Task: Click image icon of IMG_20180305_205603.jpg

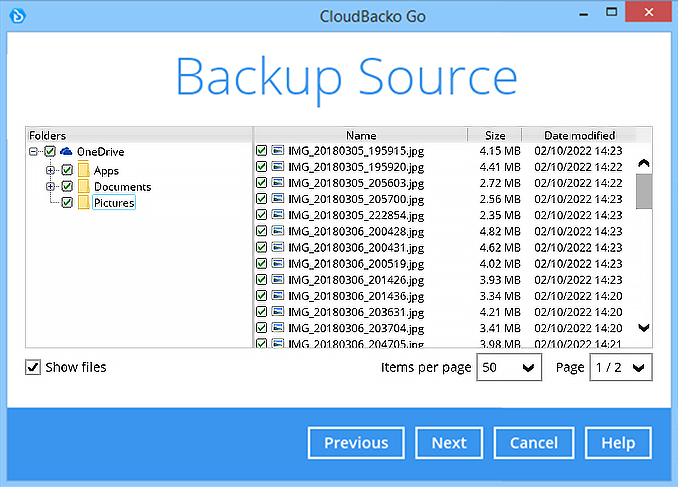Action: click(x=278, y=183)
